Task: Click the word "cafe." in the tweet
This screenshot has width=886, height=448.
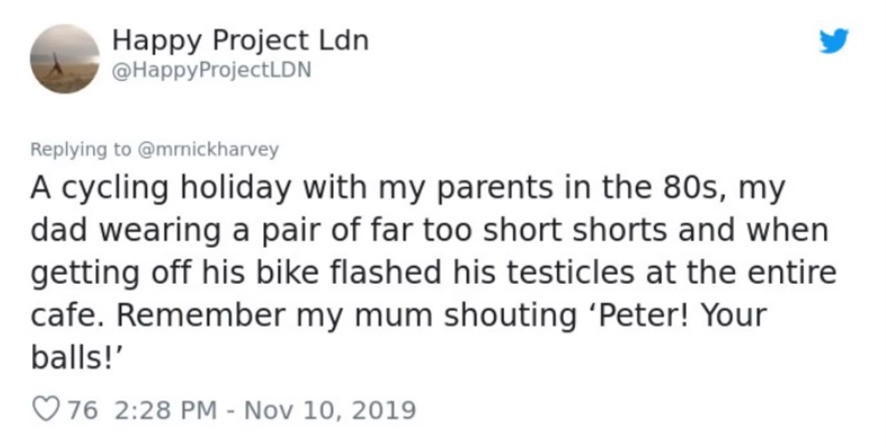Action: pyautogui.click(x=67, y=315)
